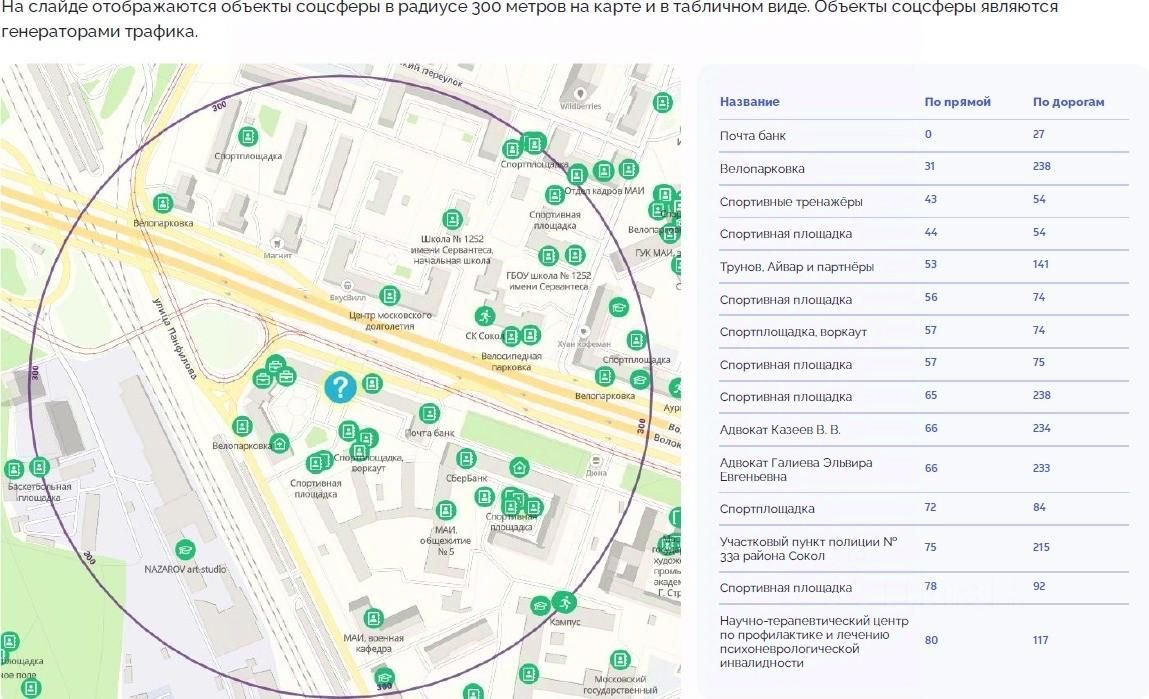Image resolution: width=1149 pixels, height=699 pixels.
Task: Click the blue question mark location marker
Action: click(x=340, y=386)
